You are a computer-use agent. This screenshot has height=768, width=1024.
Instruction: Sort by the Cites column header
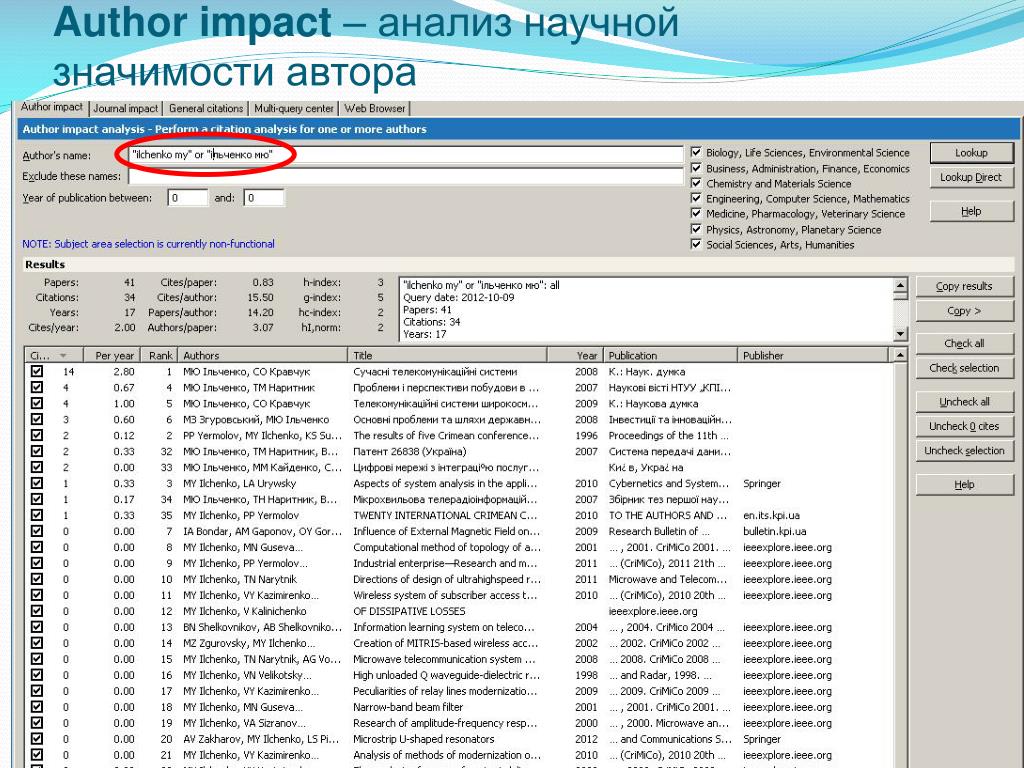pyautogui.click(x=54, y=356)
